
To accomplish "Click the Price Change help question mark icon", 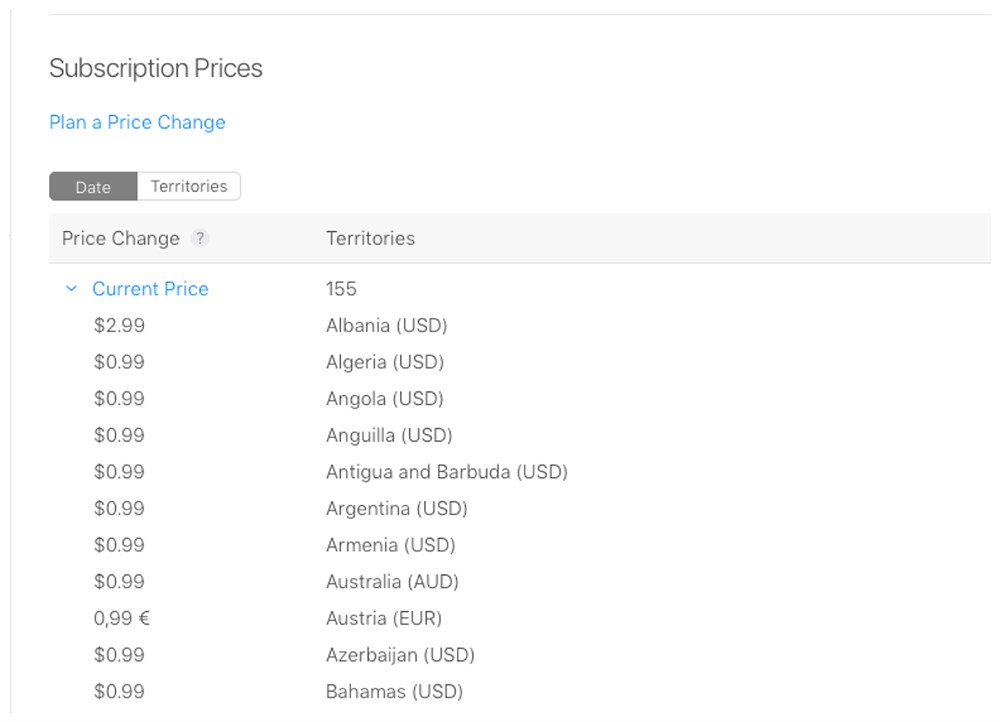I will pyautogui.click(x=200, y=239).
